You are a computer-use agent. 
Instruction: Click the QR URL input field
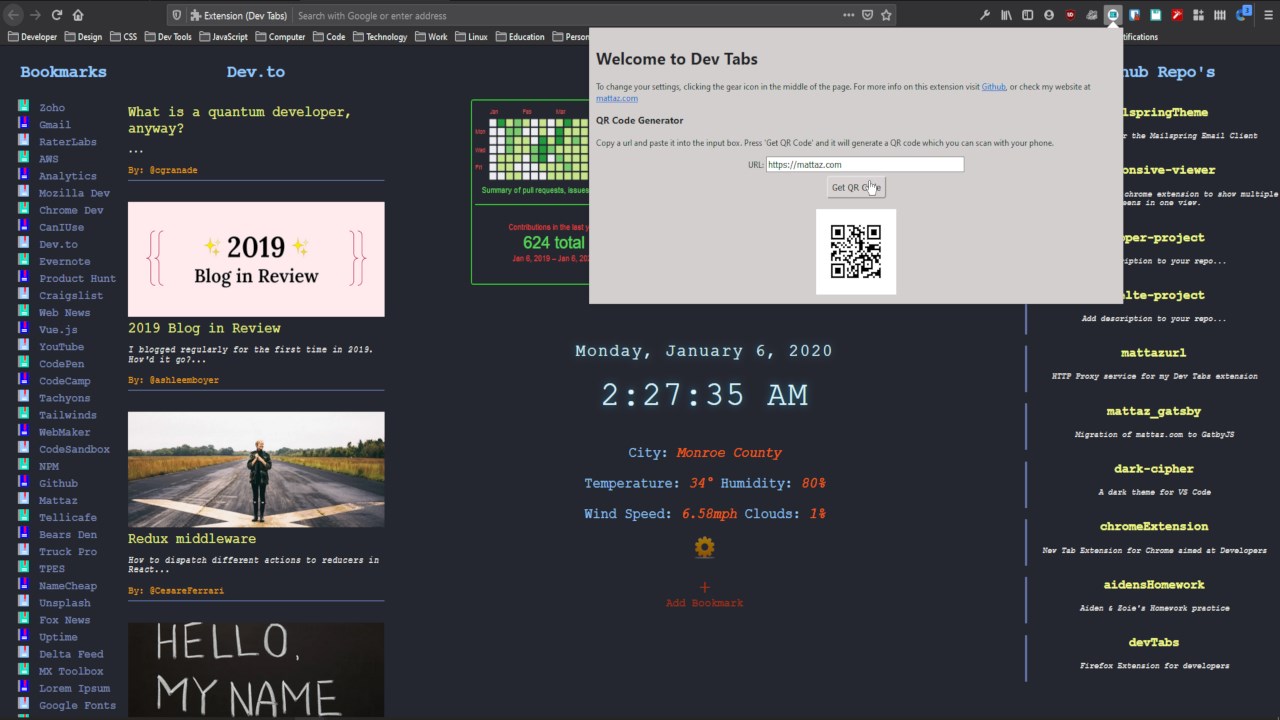click(865, 164)
